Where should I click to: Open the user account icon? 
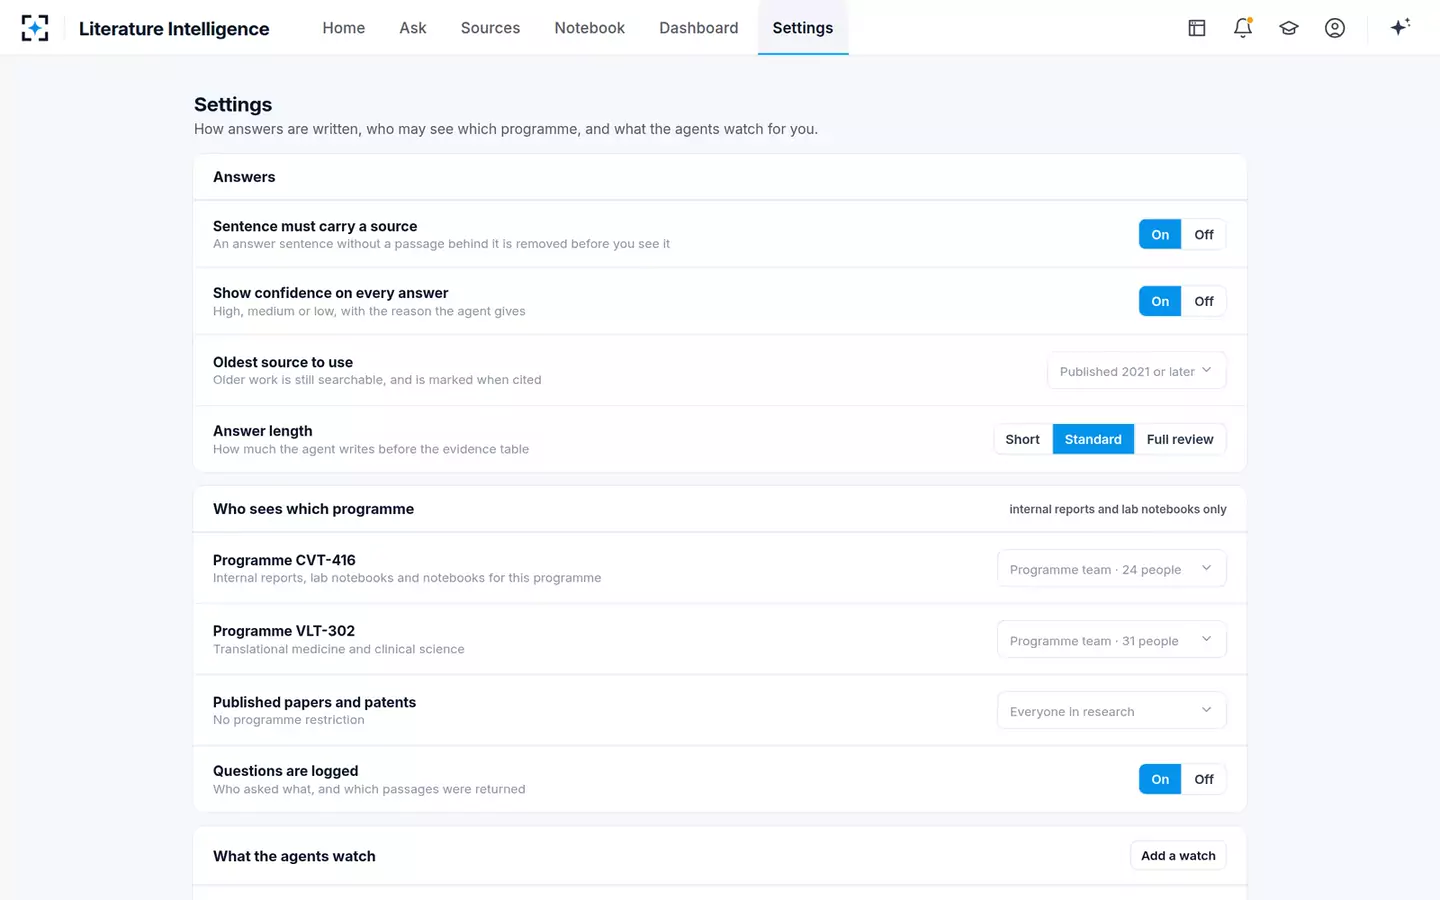[x=1335, y=28]
